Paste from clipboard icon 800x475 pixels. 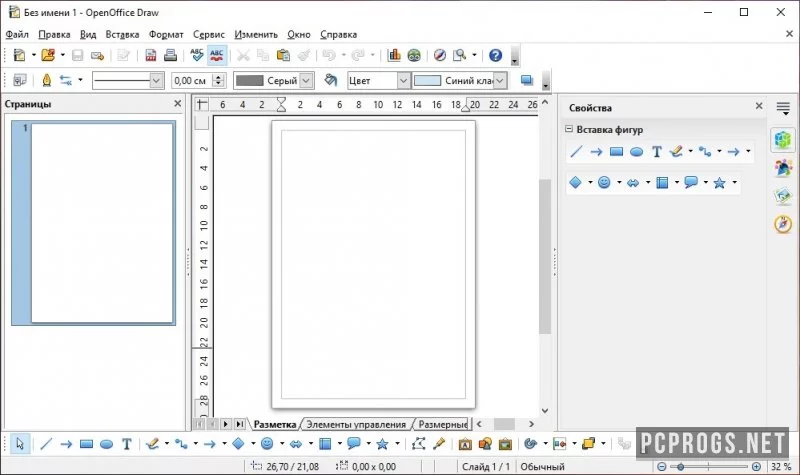point(283,55)
